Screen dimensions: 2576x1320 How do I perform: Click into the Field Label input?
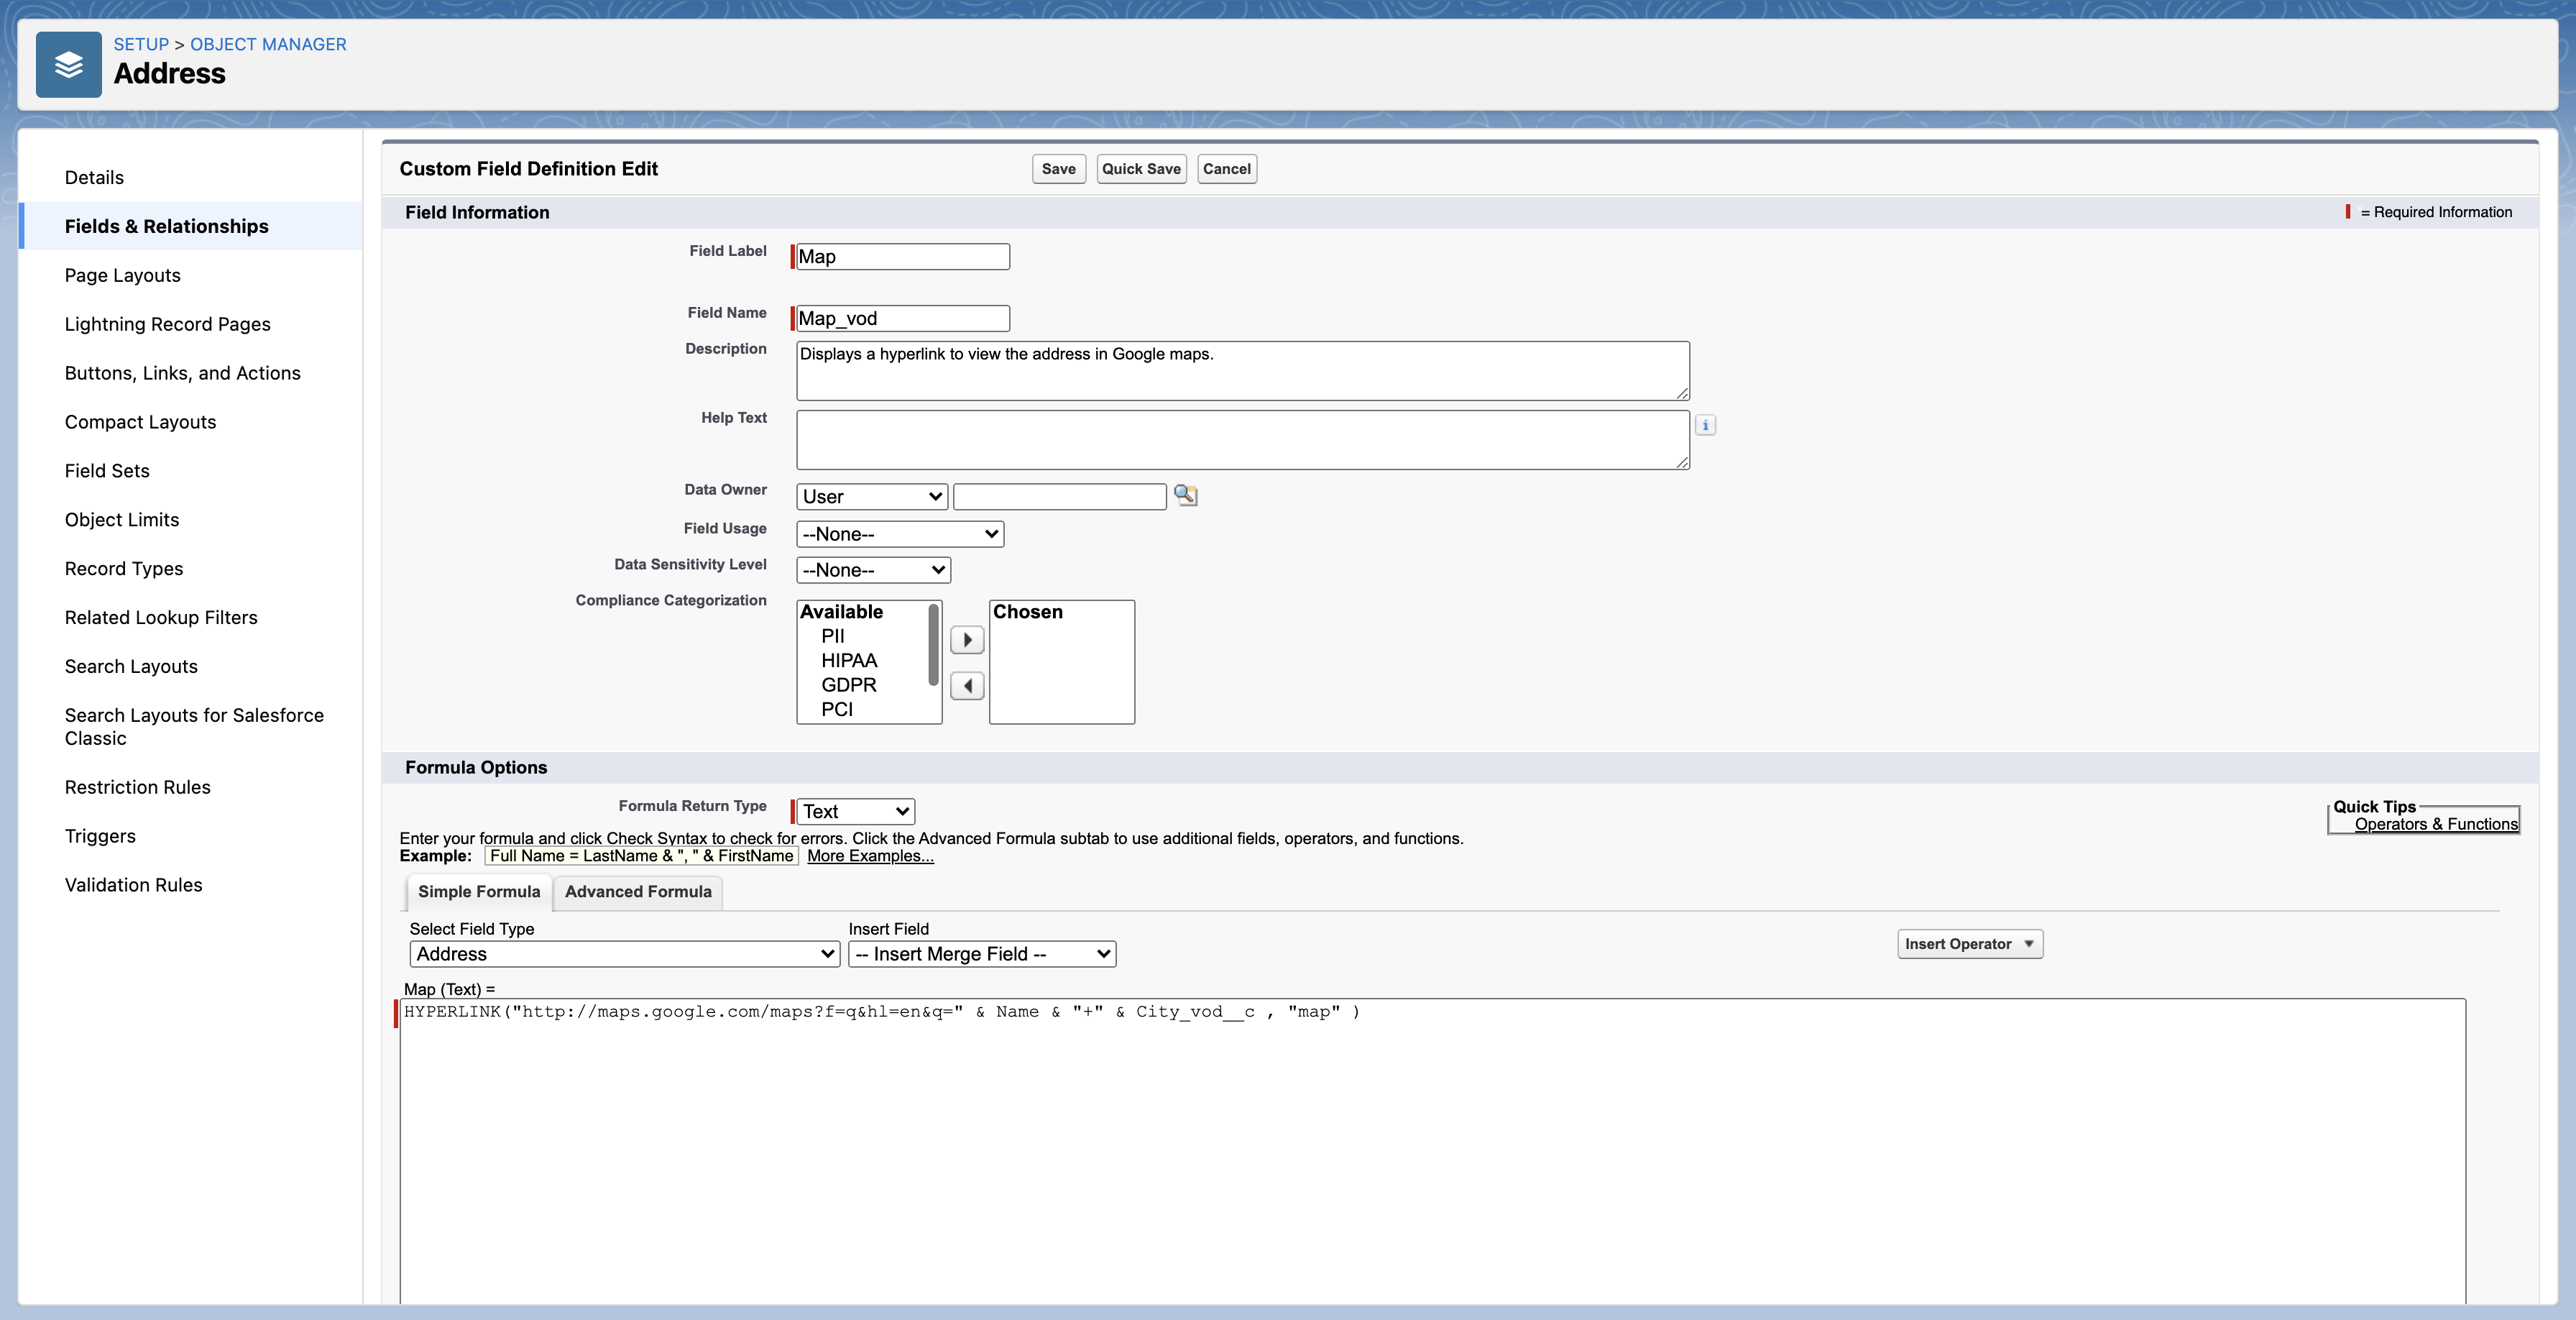coord(901,257)
